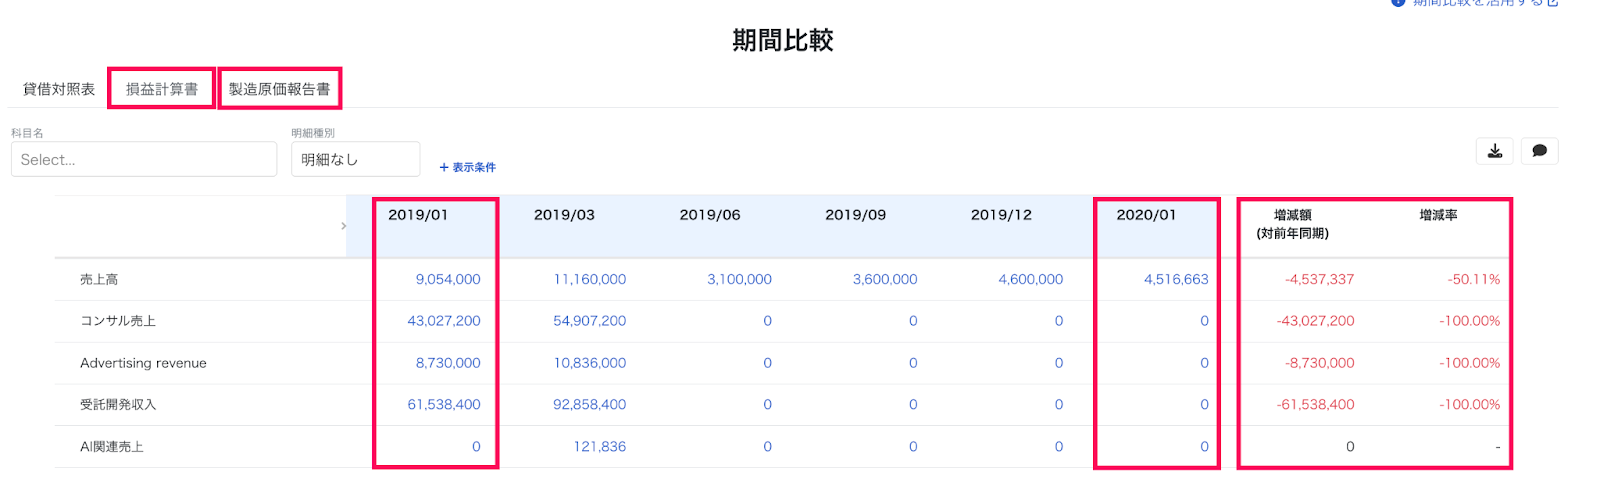The image size is (1600, 479).
Task: Click the Advertising revenue row label
Action: click(x=143, y=363)
